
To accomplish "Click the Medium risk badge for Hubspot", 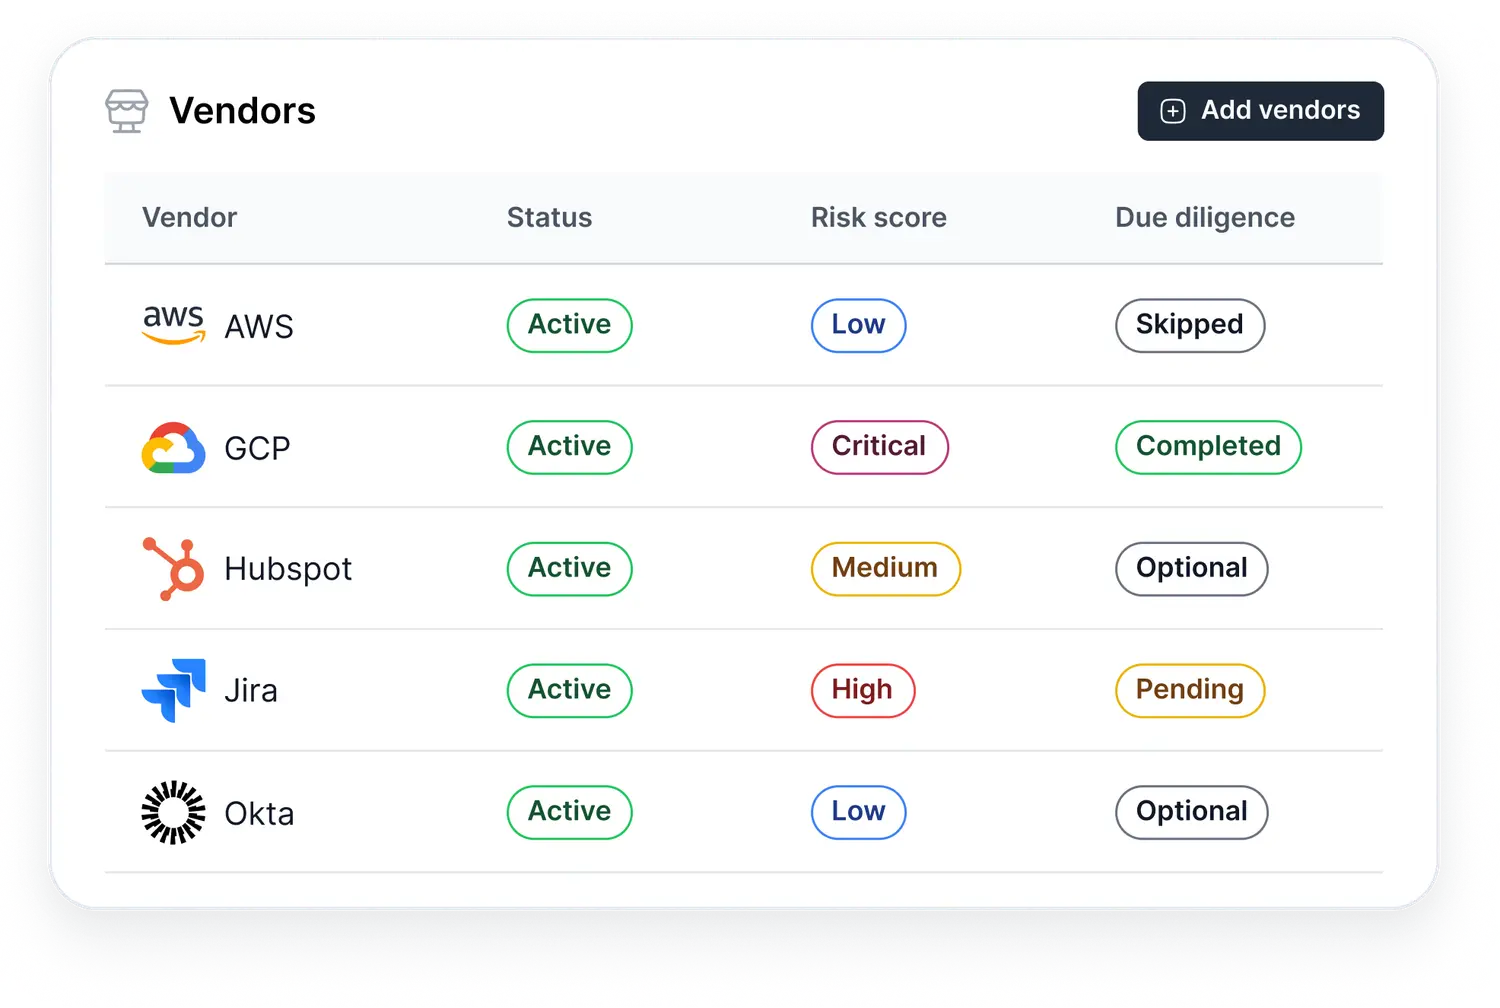I will tap(885, 569).
